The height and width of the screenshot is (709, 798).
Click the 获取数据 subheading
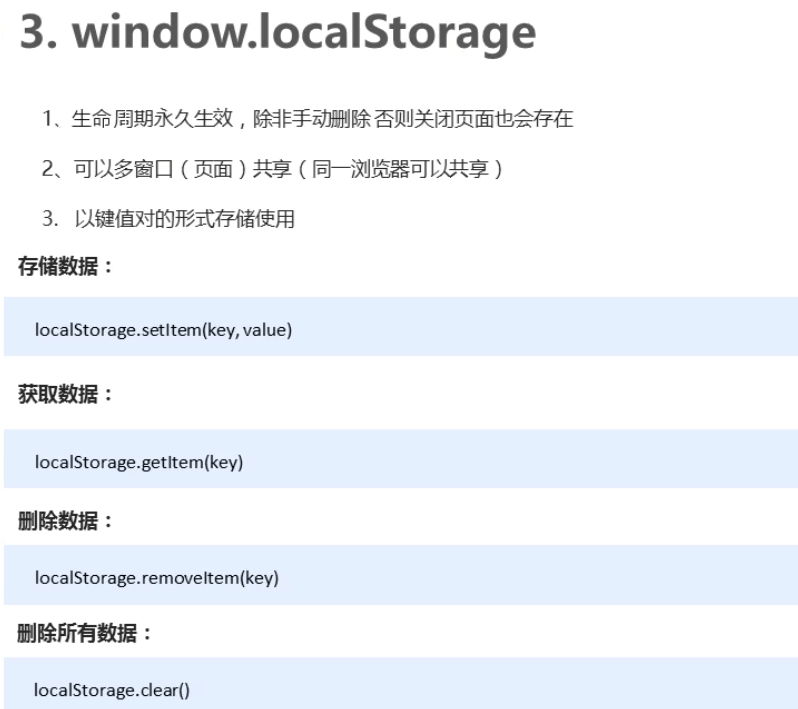tap(65, 394)
